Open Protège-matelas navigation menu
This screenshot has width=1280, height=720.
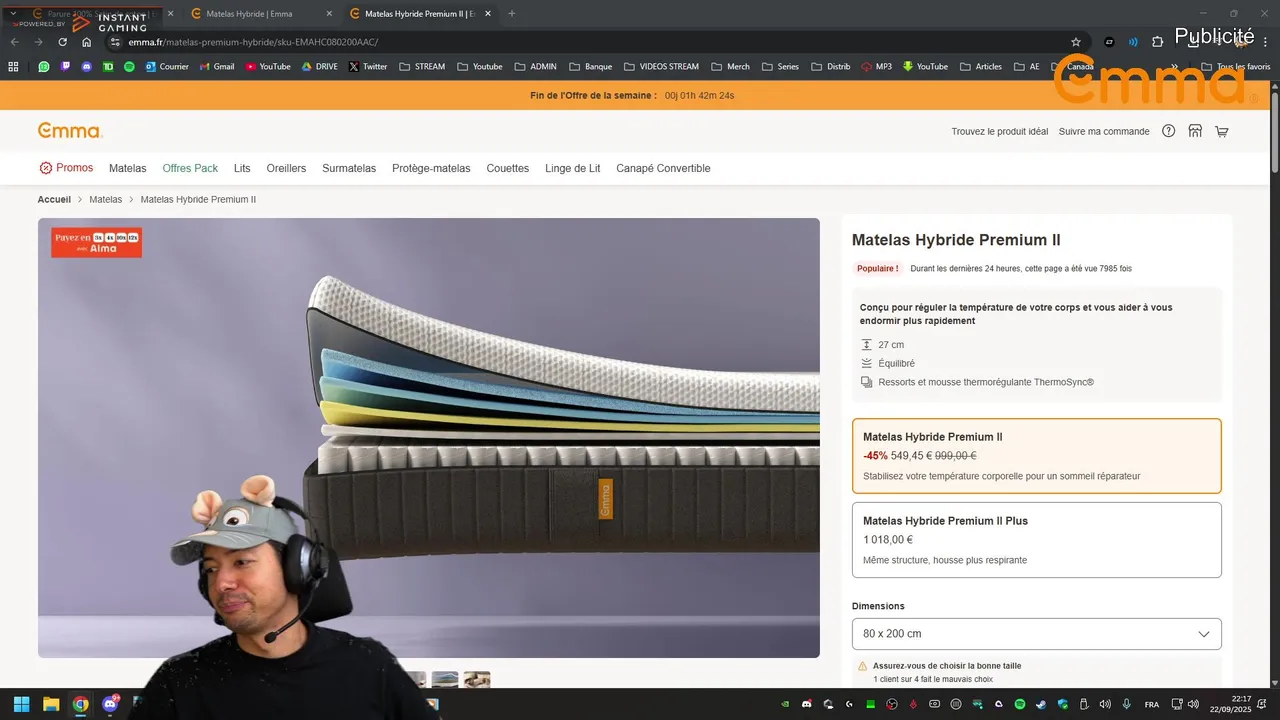point(431,168)
